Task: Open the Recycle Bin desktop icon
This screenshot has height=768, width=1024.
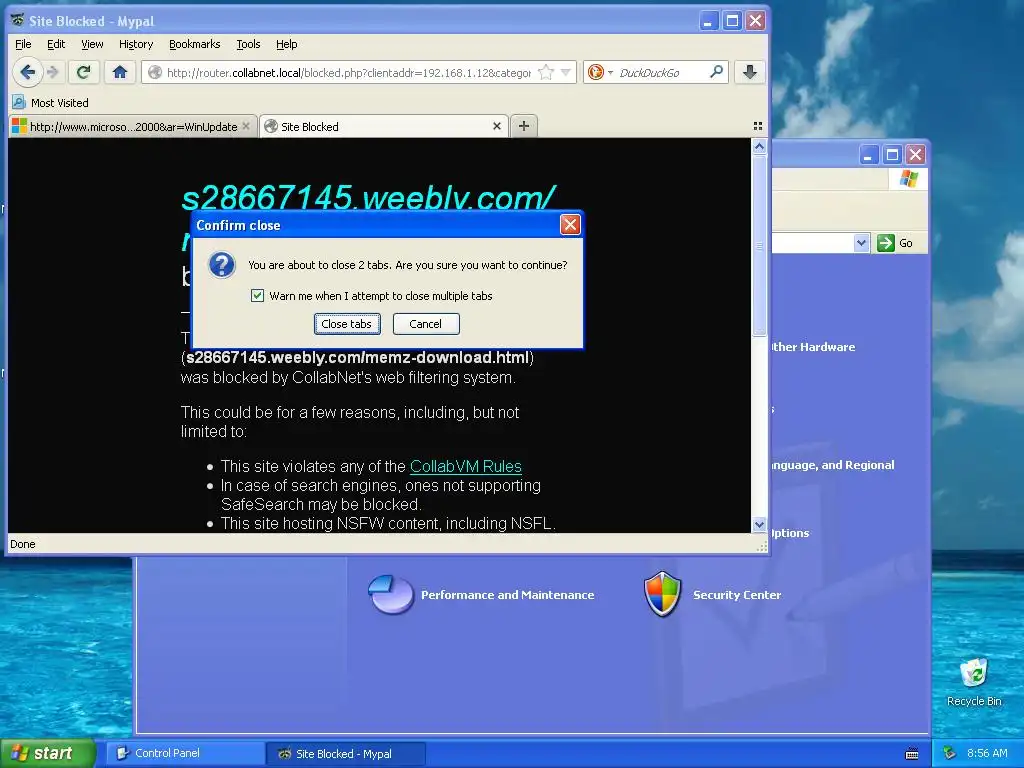Action: [974, 682]
